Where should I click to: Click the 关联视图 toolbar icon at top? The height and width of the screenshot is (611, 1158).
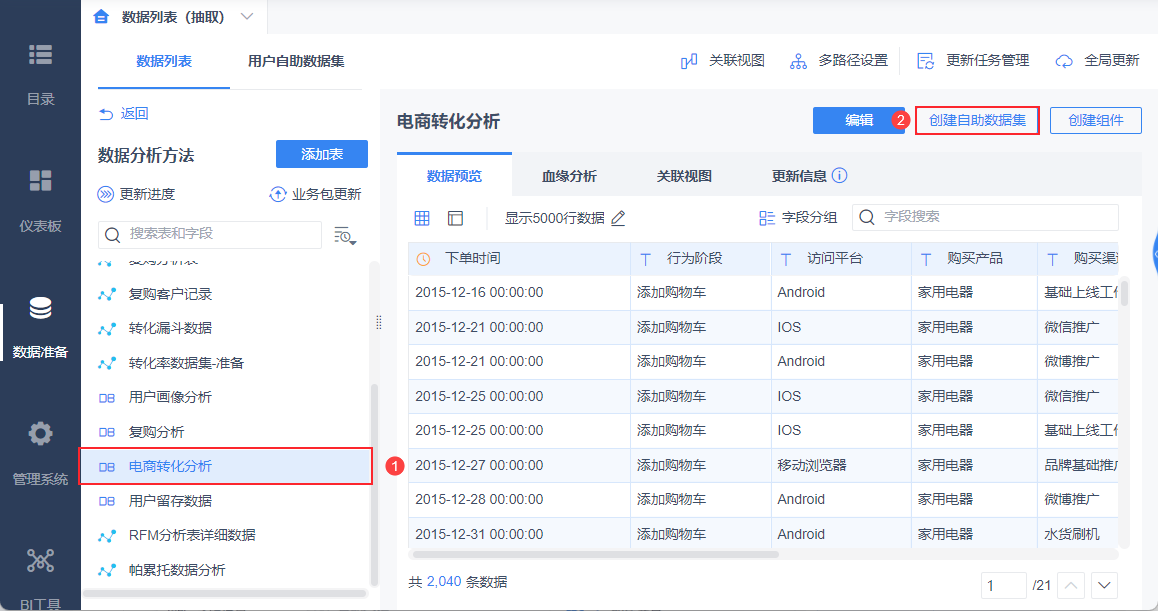[688, 61]
